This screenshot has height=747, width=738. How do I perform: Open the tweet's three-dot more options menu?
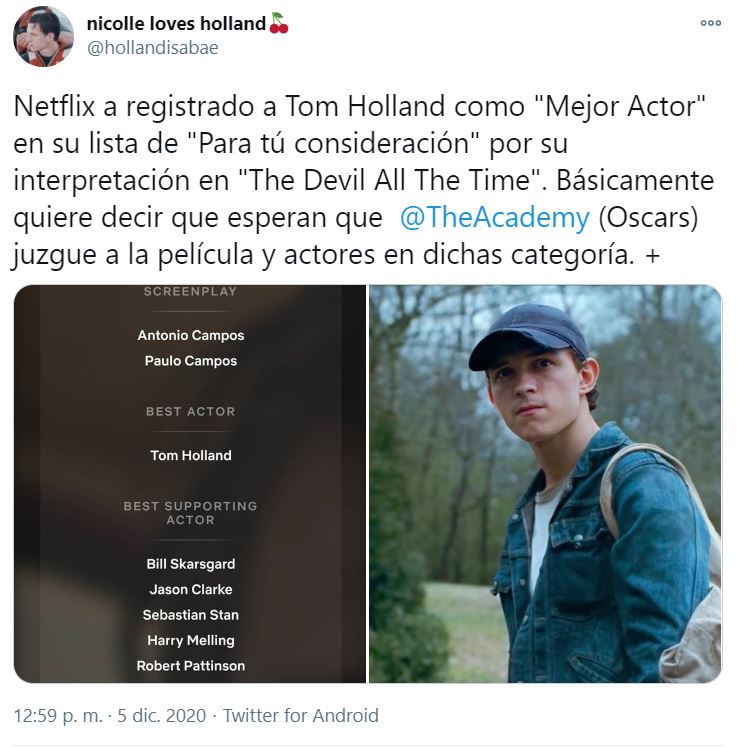(x=710, y=23)
